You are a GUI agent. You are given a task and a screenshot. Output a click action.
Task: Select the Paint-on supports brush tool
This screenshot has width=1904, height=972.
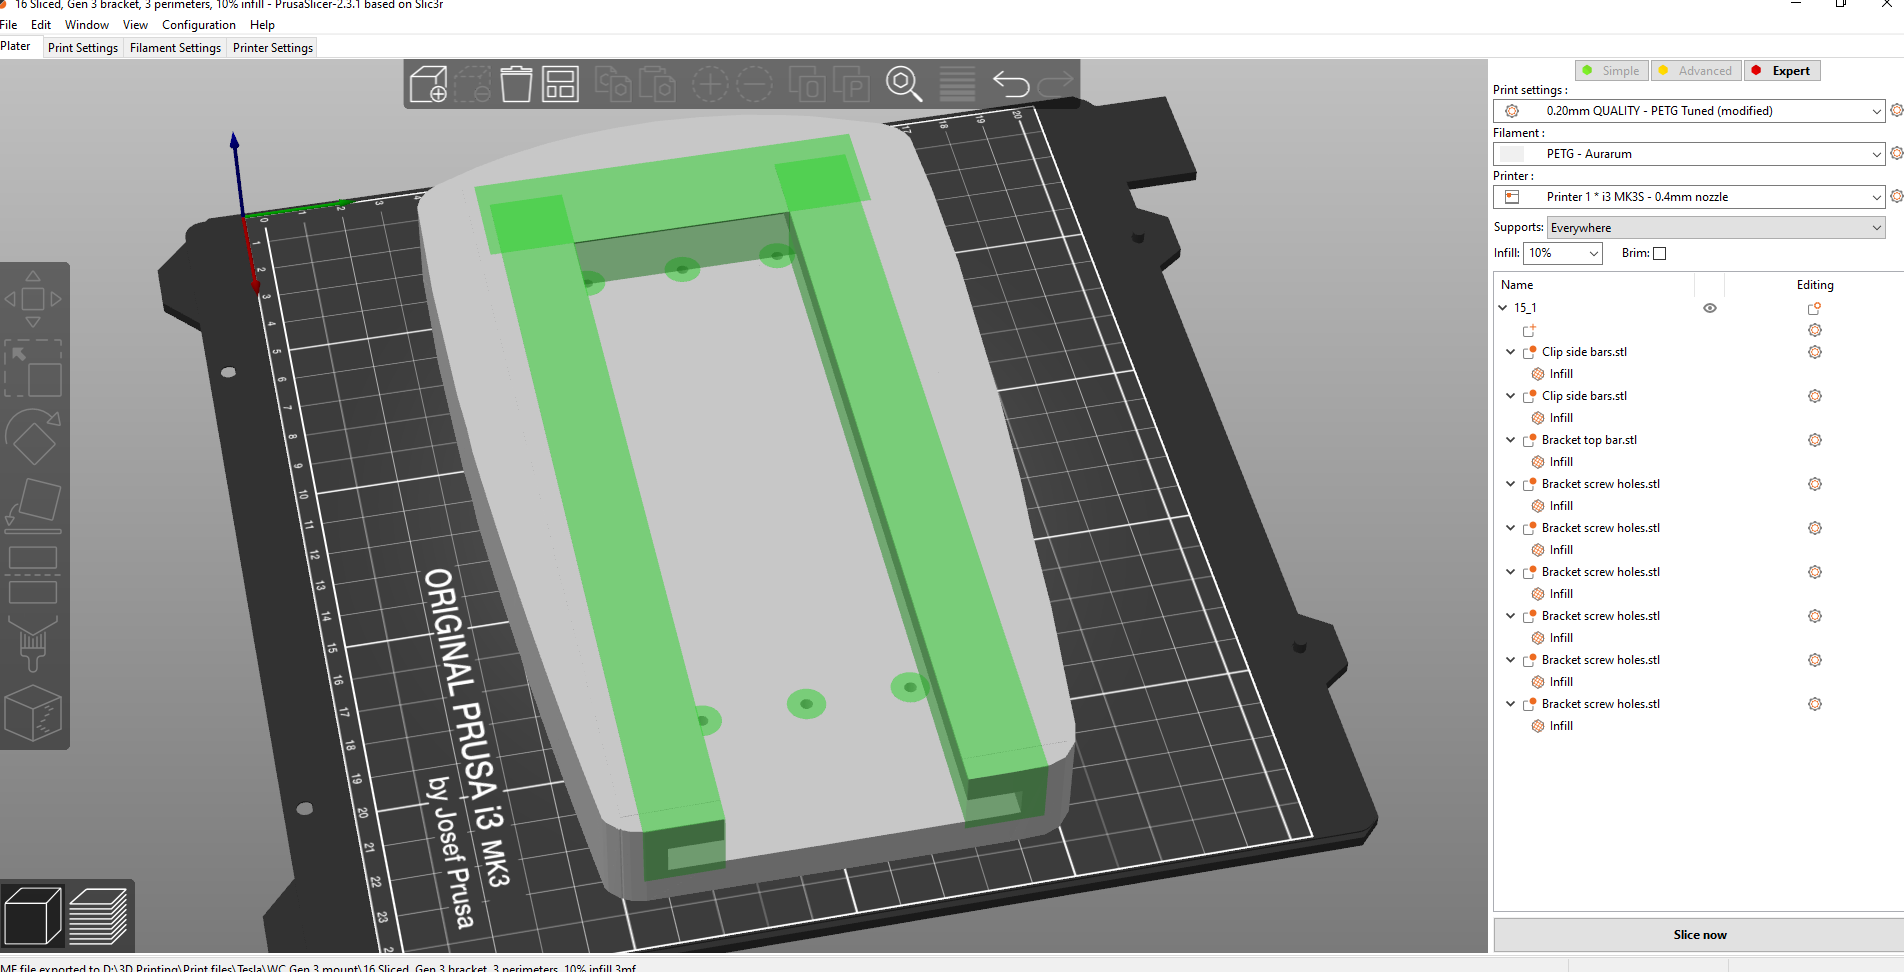[33, 644]
